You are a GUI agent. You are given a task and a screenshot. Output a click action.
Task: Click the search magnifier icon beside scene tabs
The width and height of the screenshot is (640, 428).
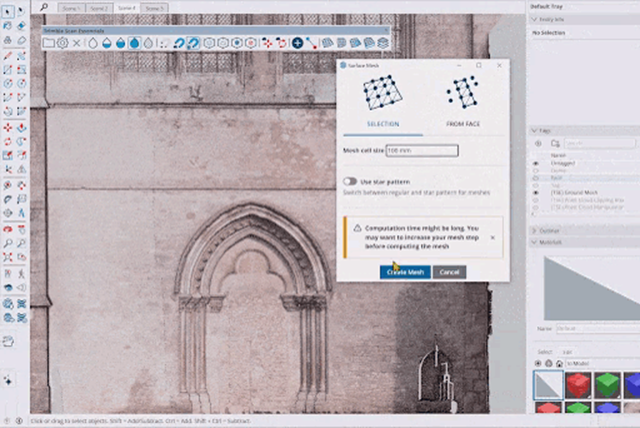pyautogui.click(x=45, y=7)
